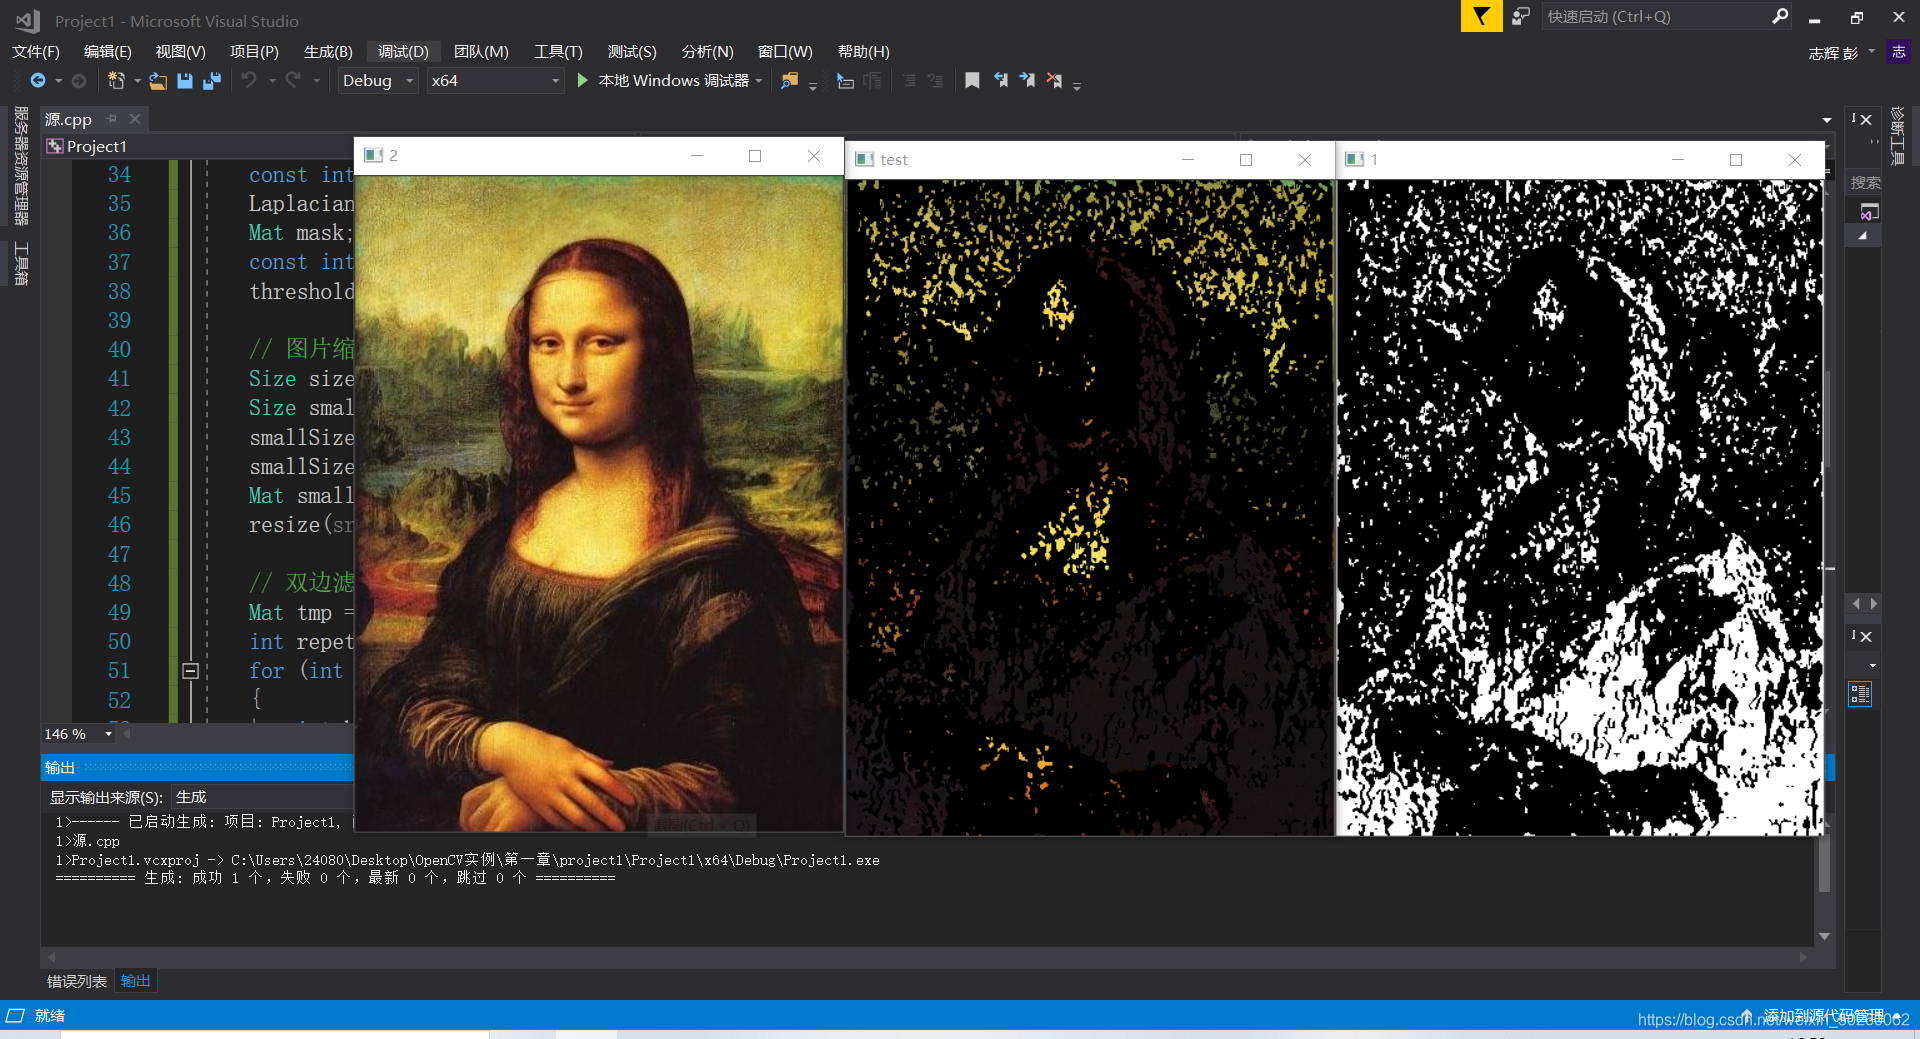Click the list view icon in lower right panel
Viewport: 1920px width, 1039px height.
1860,694
